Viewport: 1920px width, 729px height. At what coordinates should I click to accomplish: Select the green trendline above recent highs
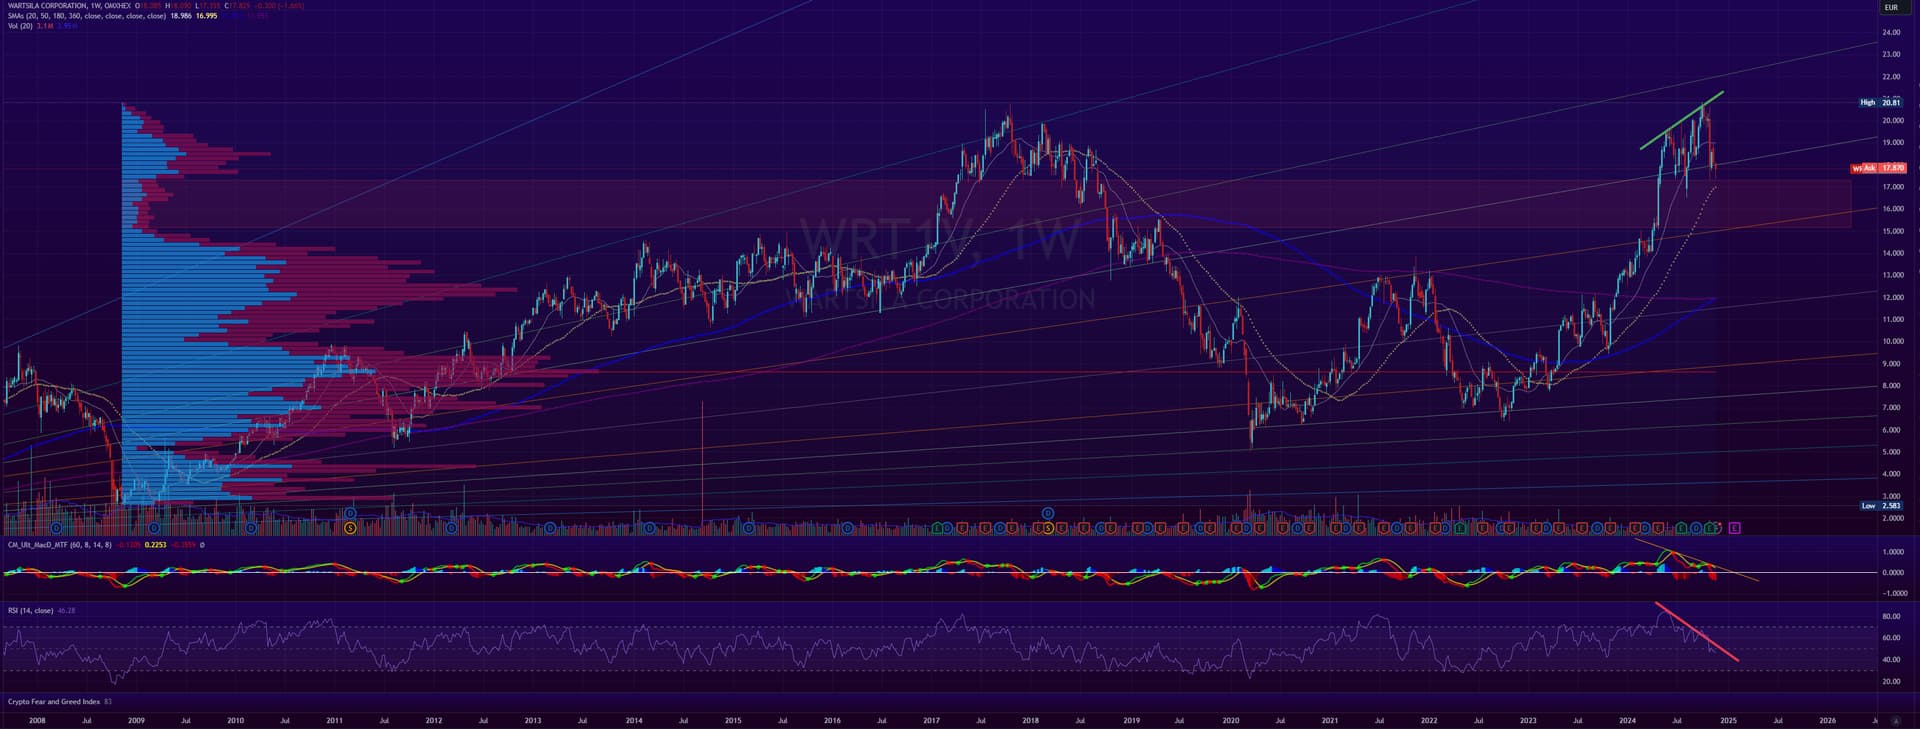[x=1680, y=121]
